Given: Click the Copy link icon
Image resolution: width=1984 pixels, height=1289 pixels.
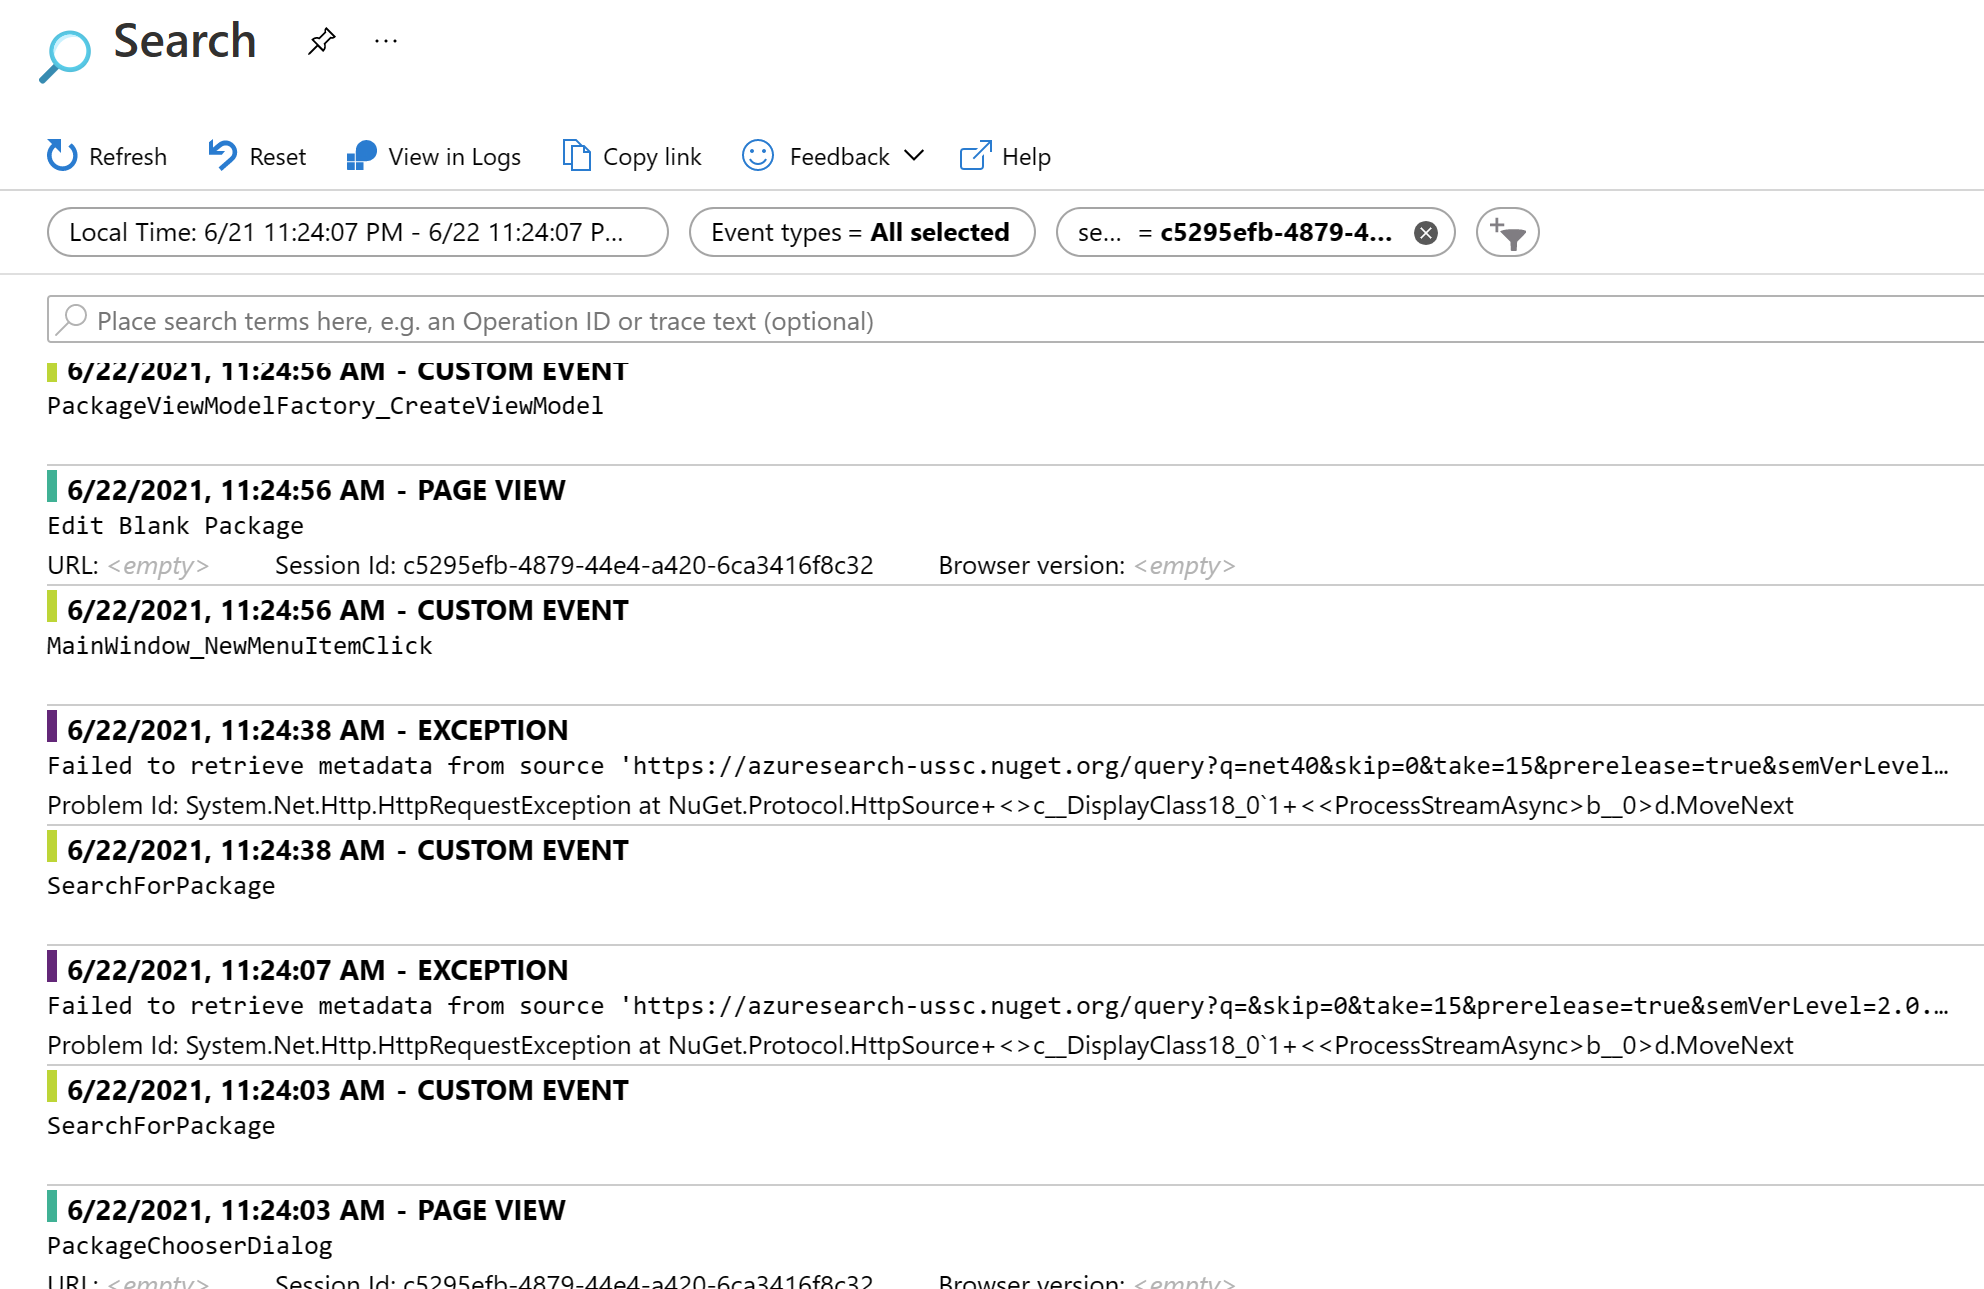Looking at the screenshot, I should click(576, 156).
